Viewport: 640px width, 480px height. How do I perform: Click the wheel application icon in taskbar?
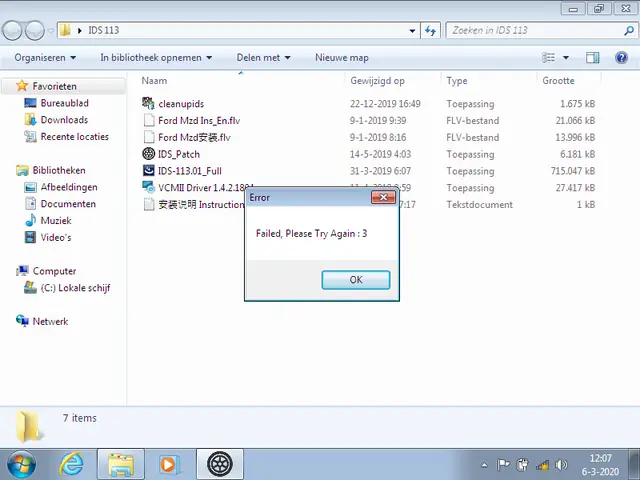pyautogui.click(x=219, y=464)
